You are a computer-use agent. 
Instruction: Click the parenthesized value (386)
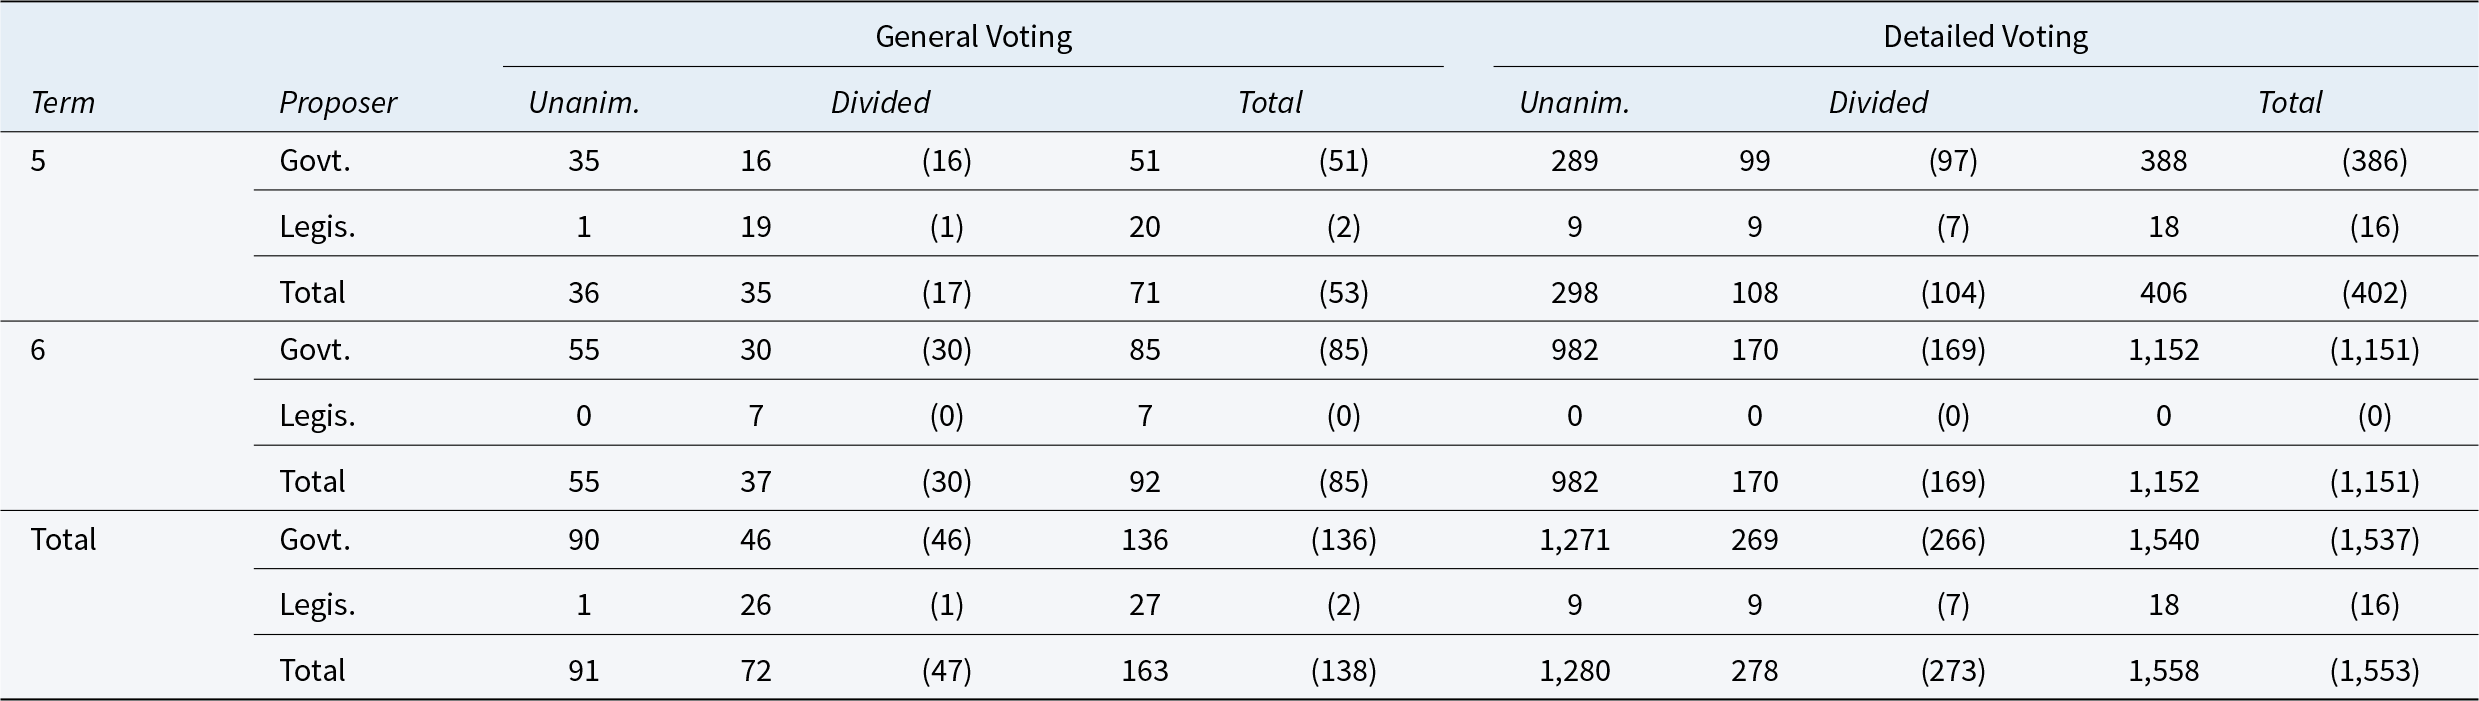tap(2374, 161)
